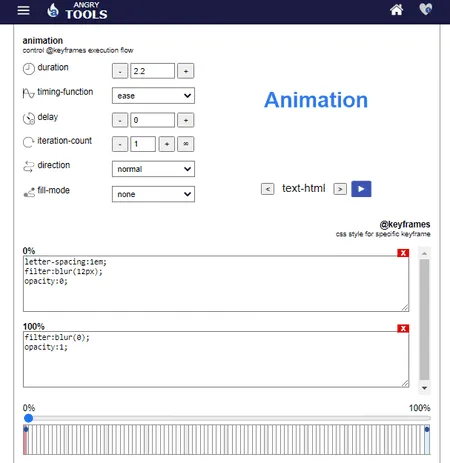Click the Animation preview text
The height and width of the screenshot is (463, 450).
coord(316,100)
